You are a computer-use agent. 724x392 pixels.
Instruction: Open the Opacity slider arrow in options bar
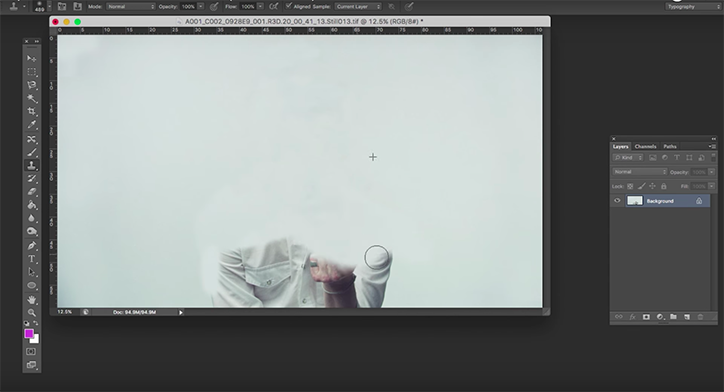pos(201,6)
